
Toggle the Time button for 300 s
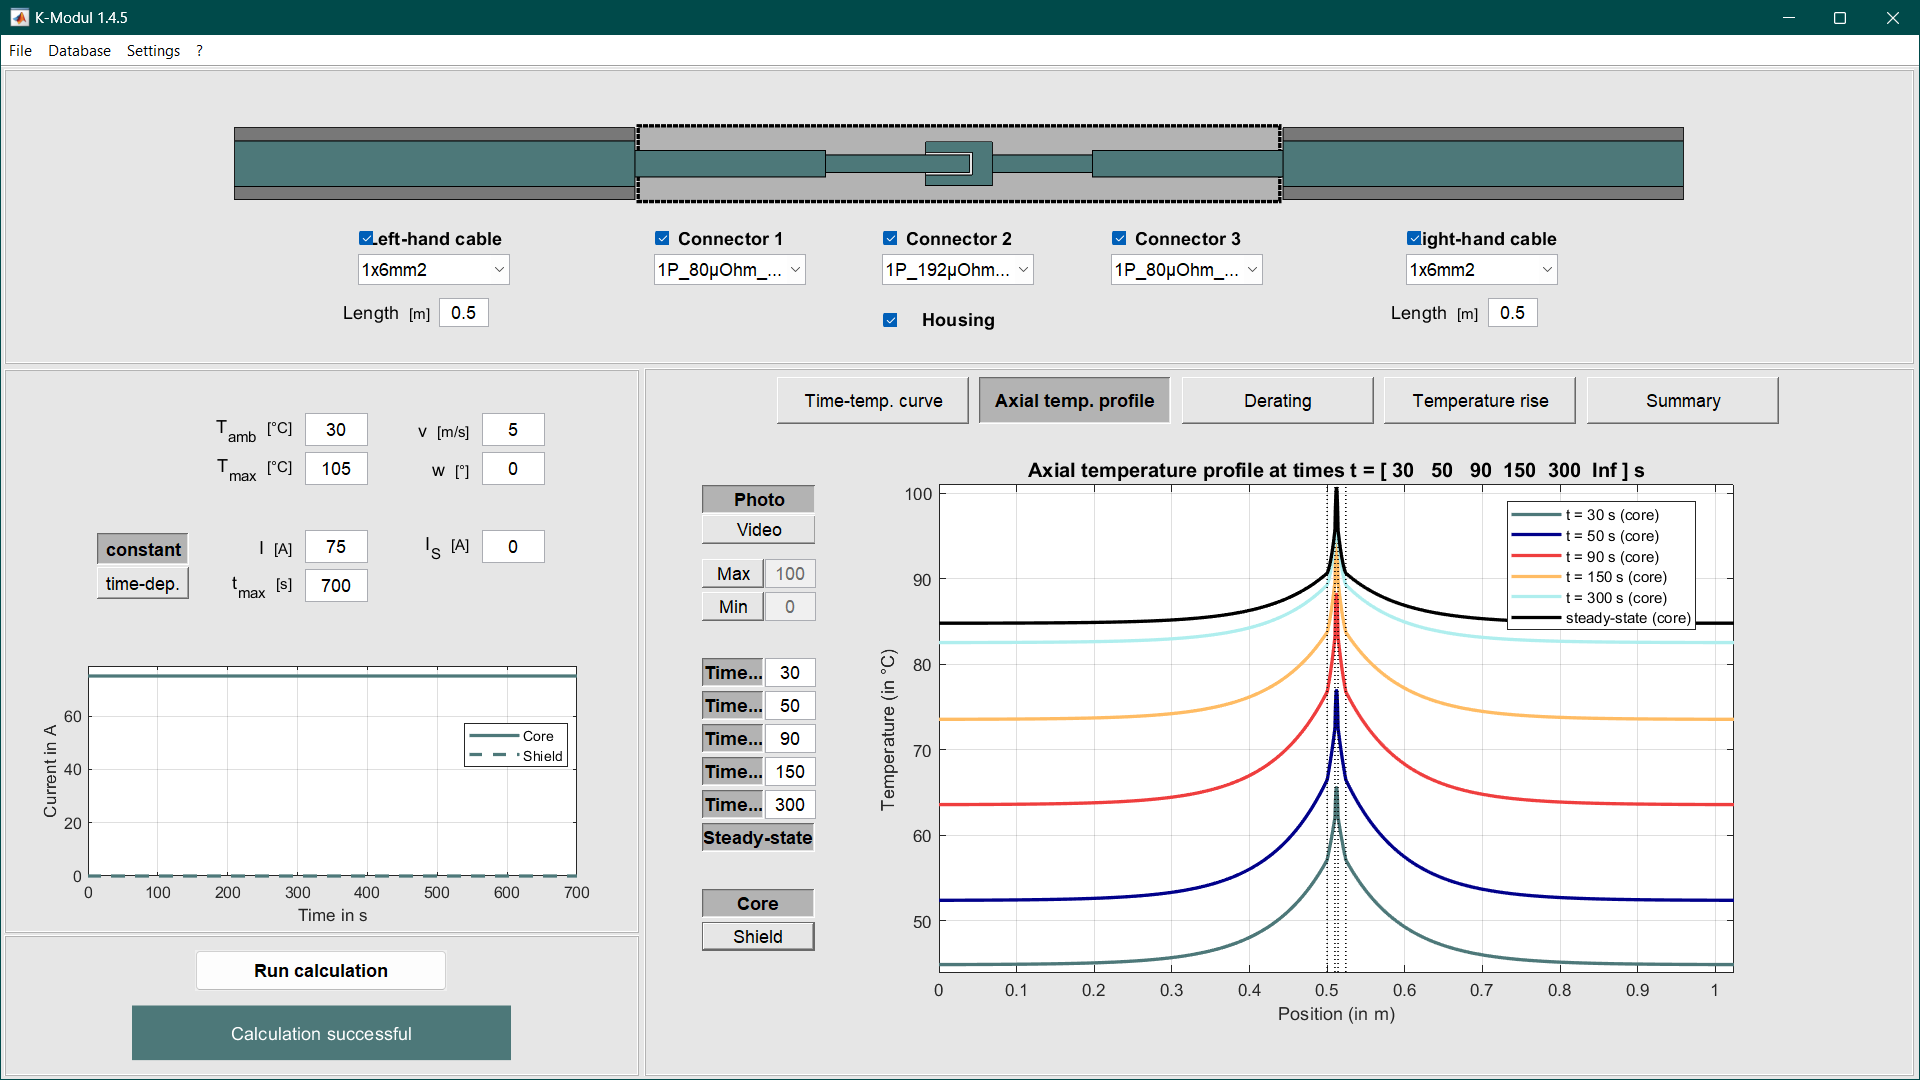click(x=733, y=805)
